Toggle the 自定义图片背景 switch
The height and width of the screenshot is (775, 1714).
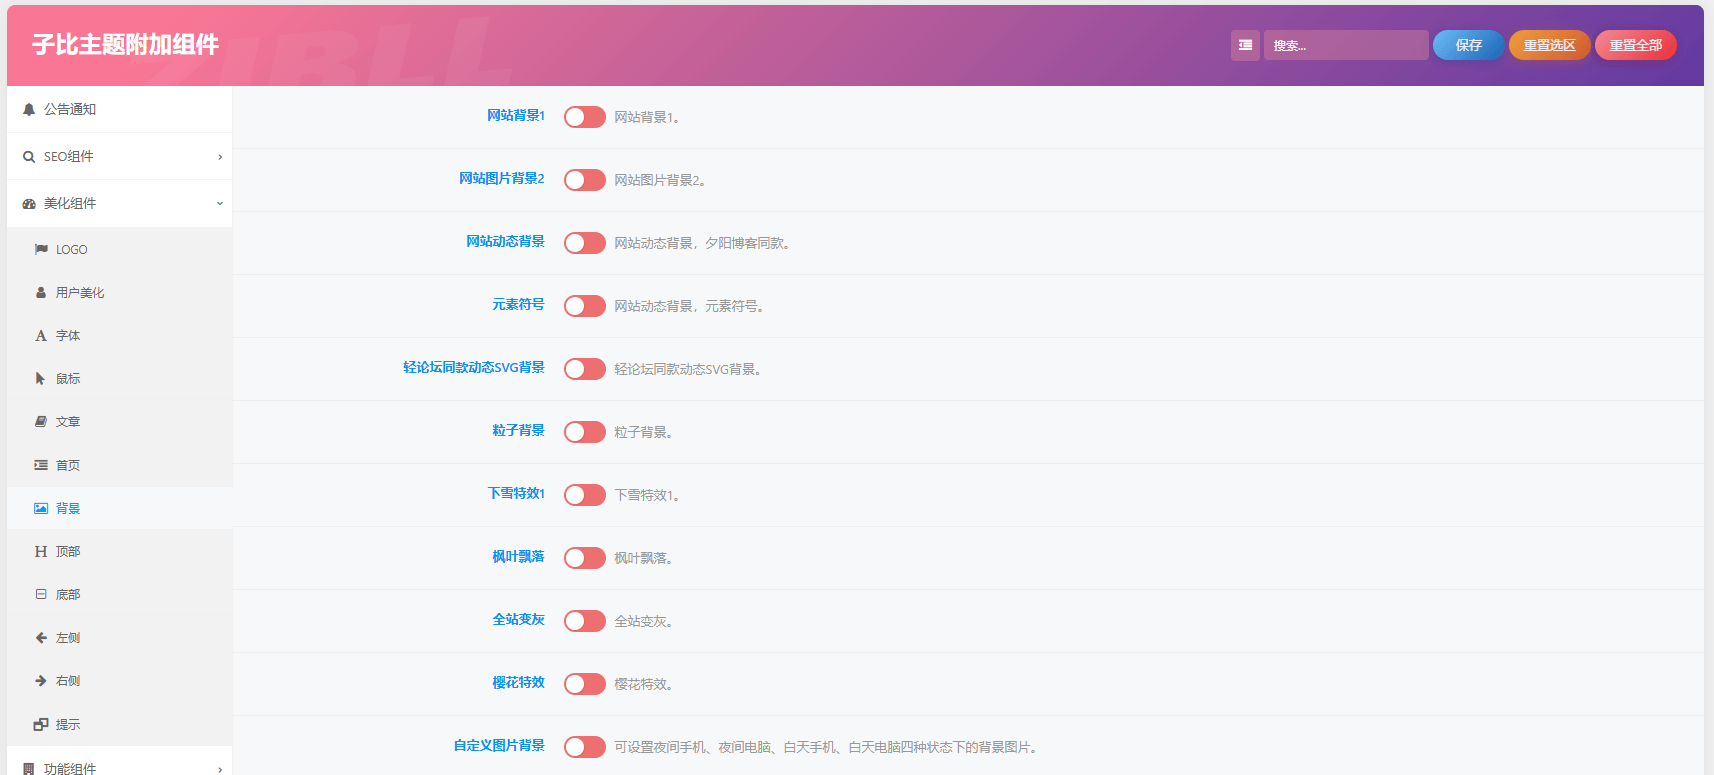(x=585, y=747)
